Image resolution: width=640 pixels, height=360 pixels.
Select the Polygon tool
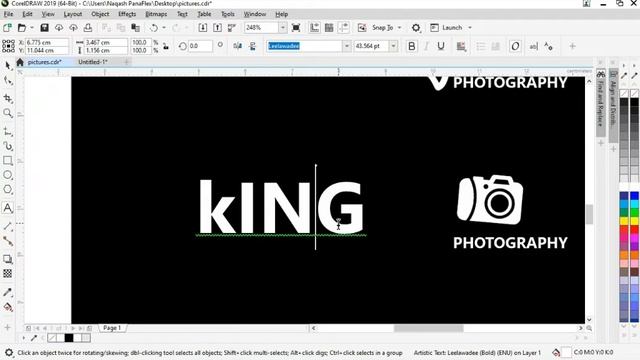click(8, 189)
